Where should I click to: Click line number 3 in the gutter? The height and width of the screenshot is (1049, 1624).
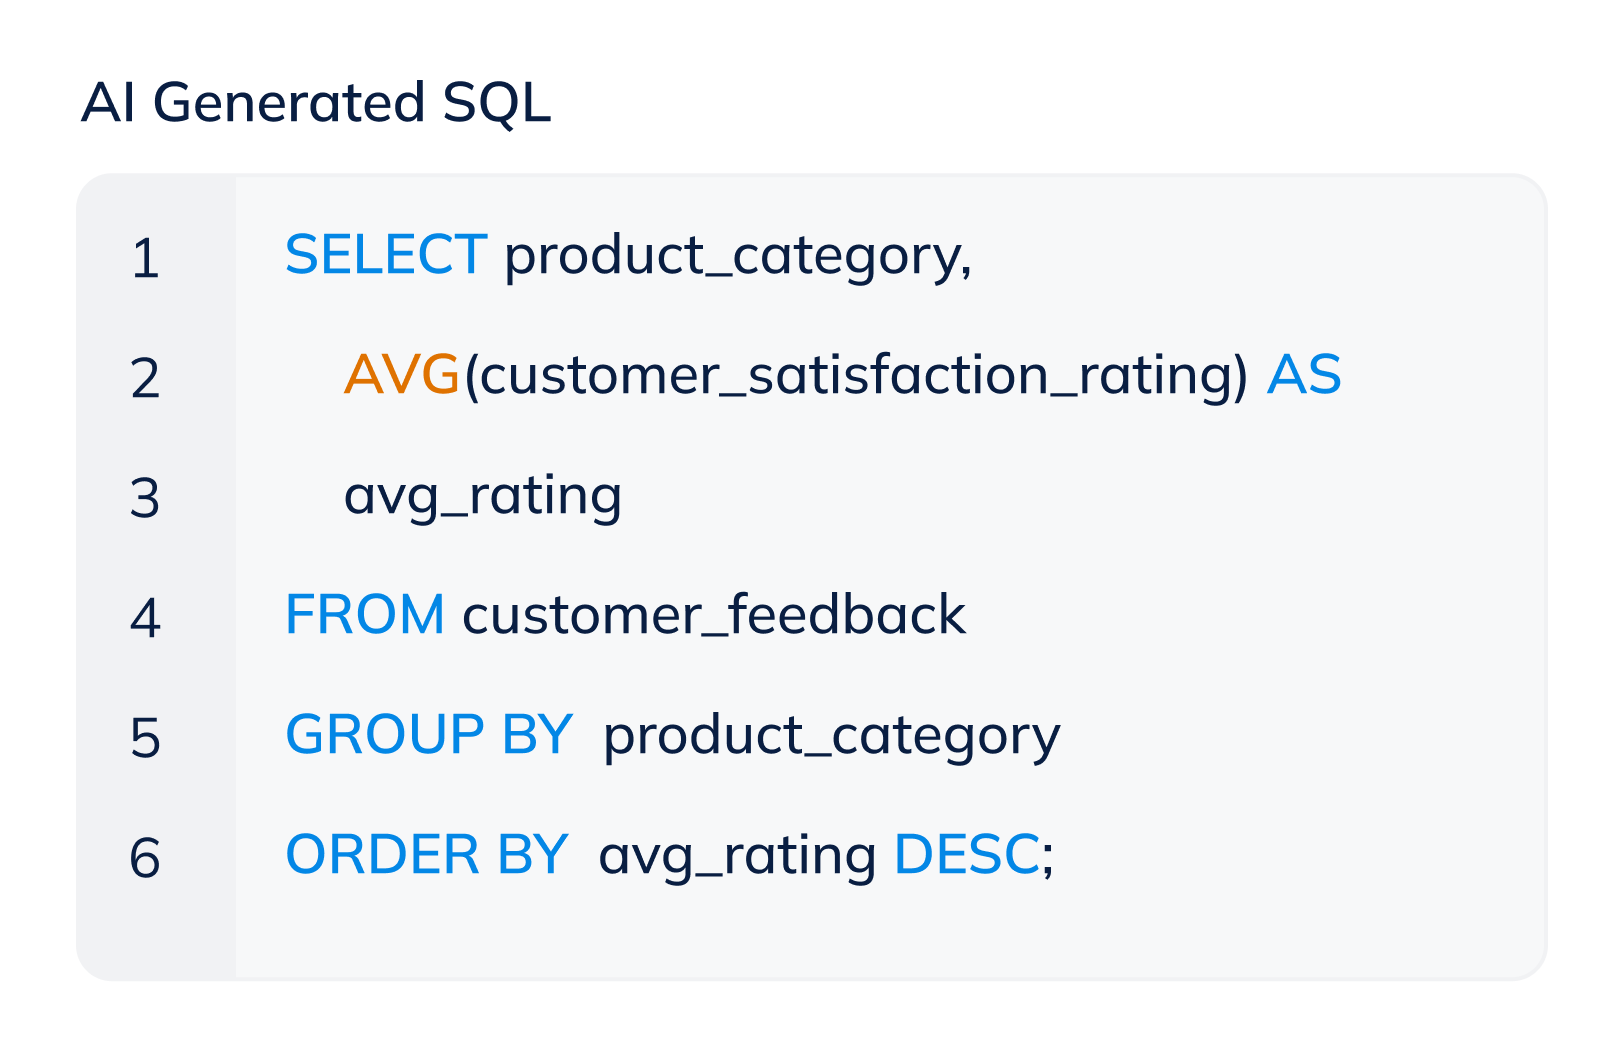145,498
